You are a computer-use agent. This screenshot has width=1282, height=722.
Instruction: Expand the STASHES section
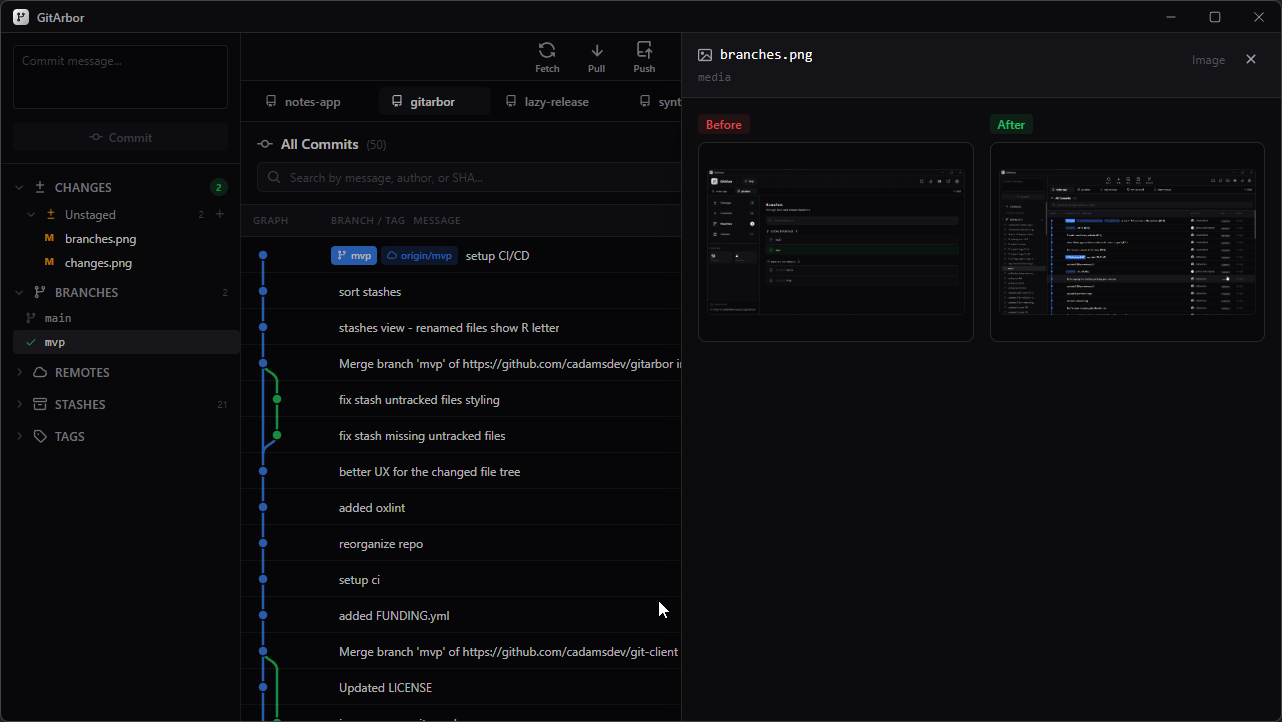click(19, 405)
